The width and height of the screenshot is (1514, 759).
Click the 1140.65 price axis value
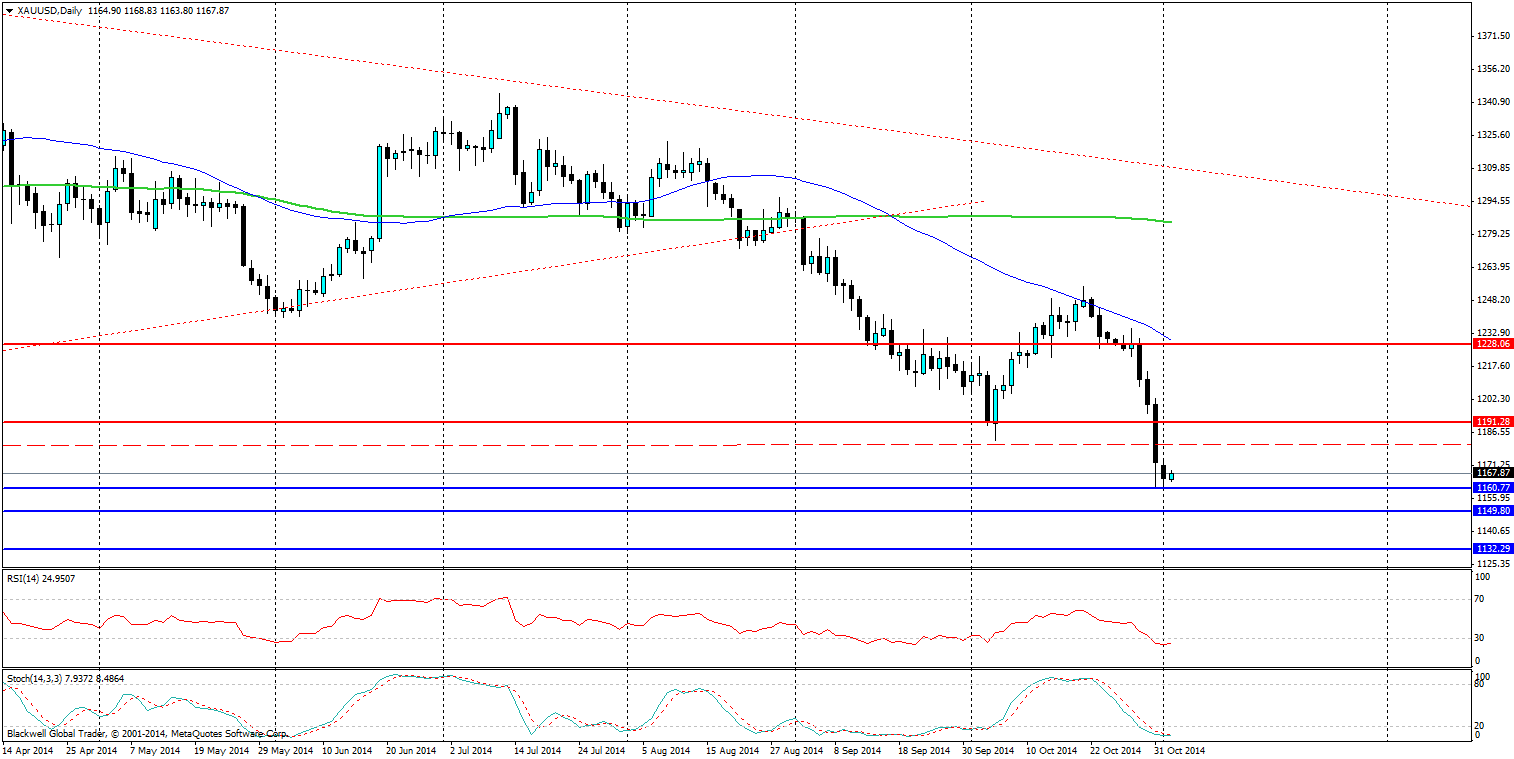[x=1493, y=531]
